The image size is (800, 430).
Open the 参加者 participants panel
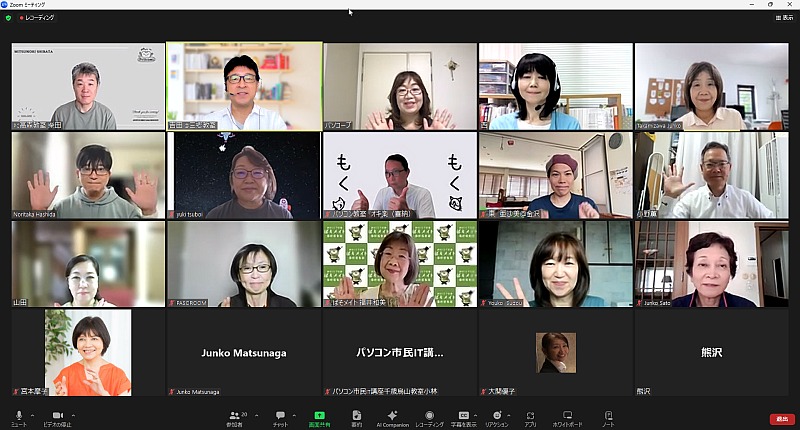tap(238, 416)
